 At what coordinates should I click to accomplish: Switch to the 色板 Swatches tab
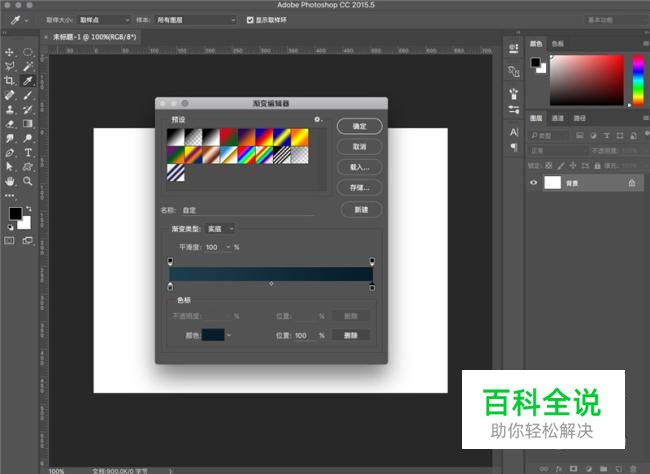tap(558, 44)
